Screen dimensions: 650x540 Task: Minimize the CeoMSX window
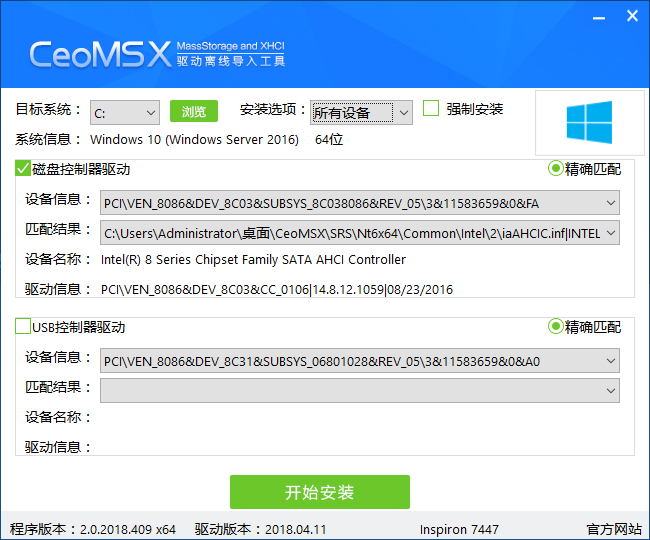pos(599,17)
